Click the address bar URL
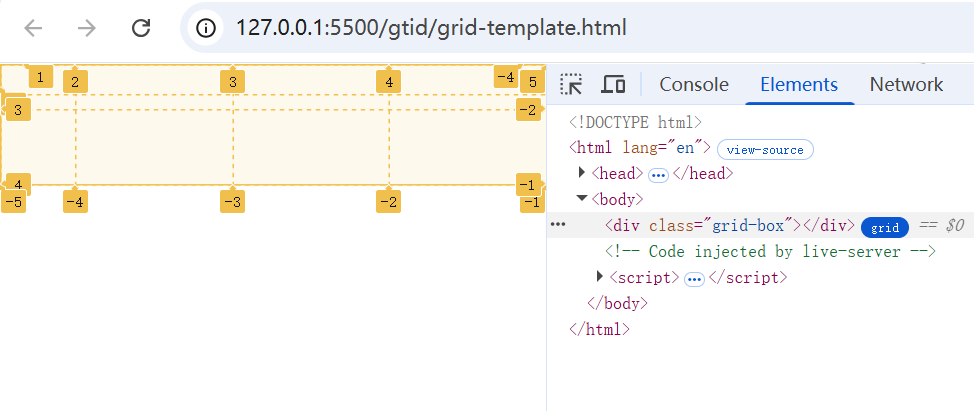The height and width of the screenshot is (411, 974). [431, 28]
